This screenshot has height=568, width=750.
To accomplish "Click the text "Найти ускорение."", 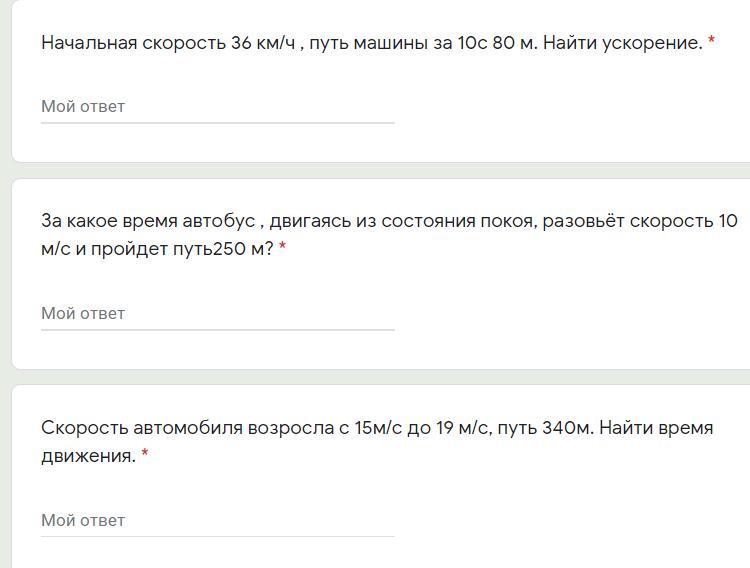I will [623, 43].
